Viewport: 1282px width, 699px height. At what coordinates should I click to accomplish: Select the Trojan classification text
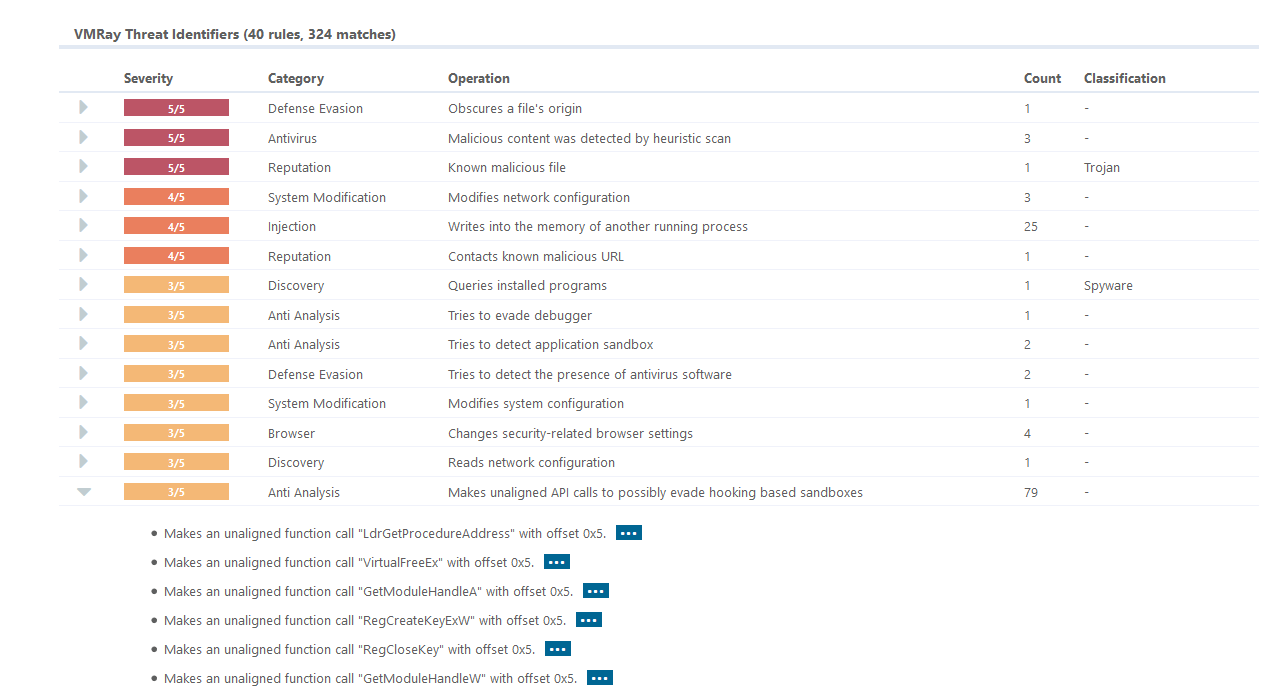point(1102,167)
